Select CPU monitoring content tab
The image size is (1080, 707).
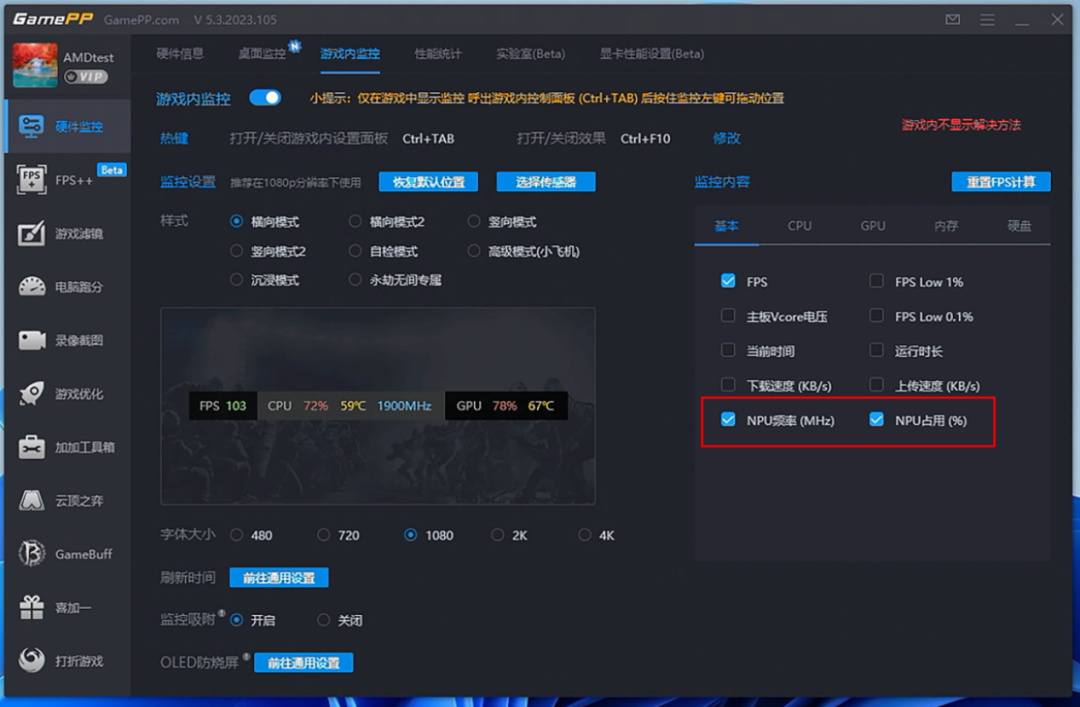pyautogui.click(x=800, y=226)
